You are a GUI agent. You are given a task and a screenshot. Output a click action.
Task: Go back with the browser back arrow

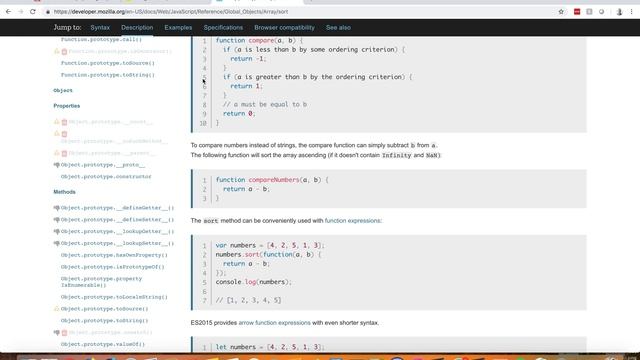(x=8, y=12)
